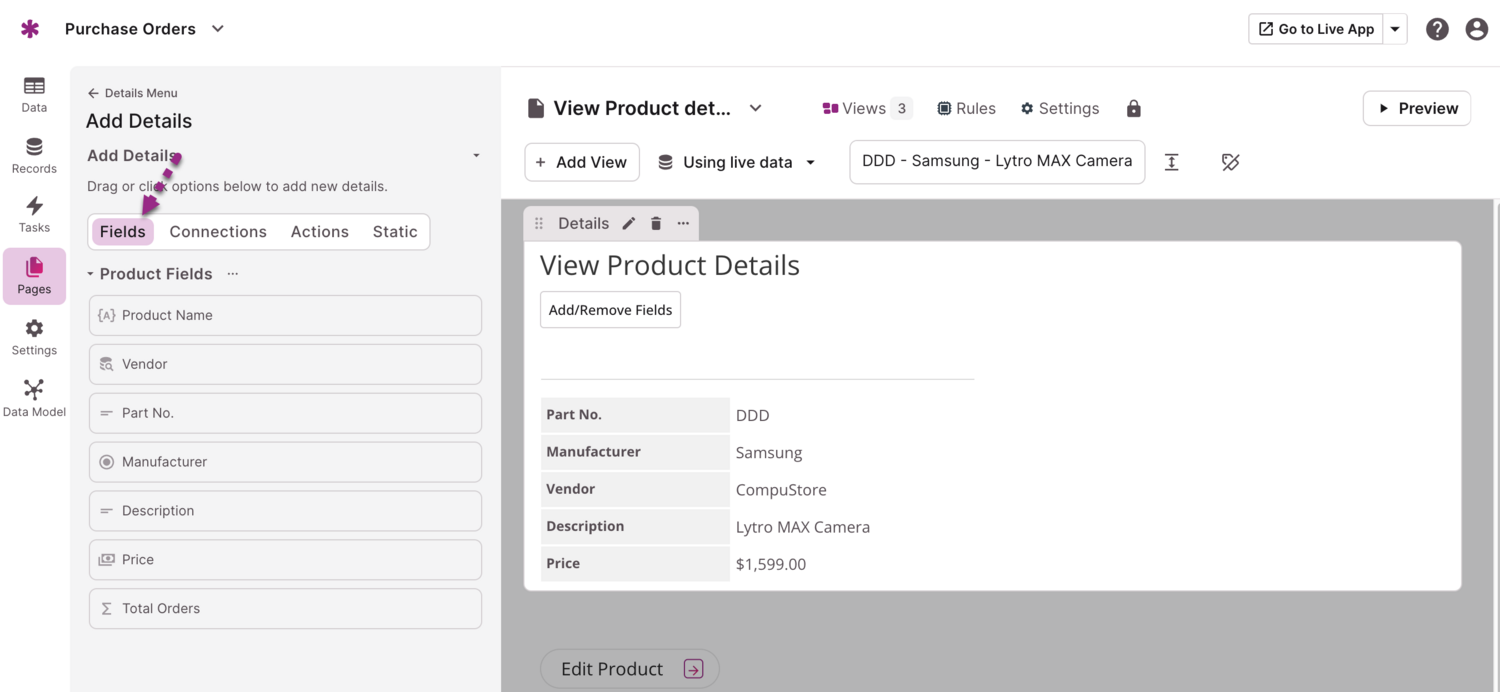This screenshot has width=1500, height=692.
Task: Switch to the Connections tab
Action: click(x=218, y=232)
